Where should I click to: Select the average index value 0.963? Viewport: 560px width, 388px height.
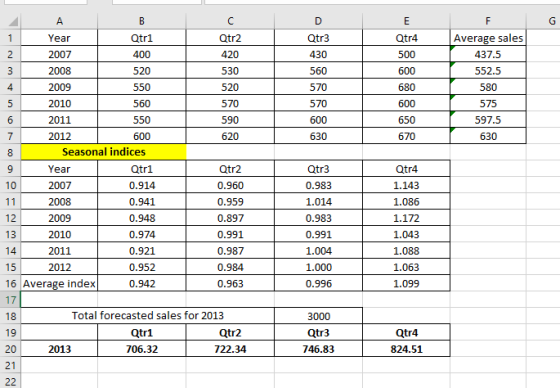coord(230,284)
